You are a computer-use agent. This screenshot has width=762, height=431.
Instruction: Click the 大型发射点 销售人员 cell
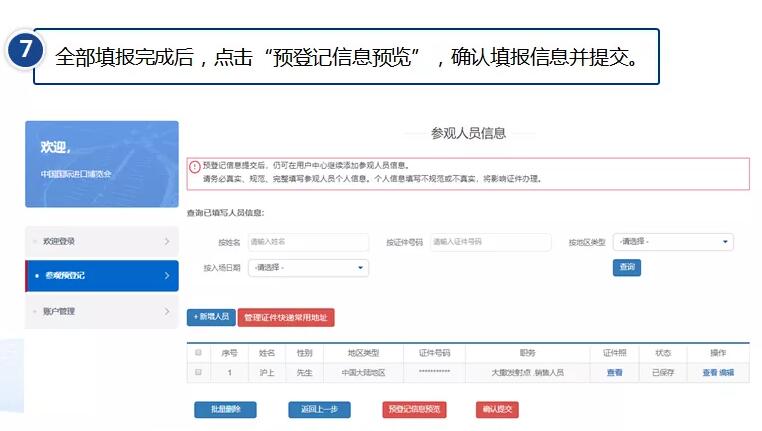click(527, 373)
